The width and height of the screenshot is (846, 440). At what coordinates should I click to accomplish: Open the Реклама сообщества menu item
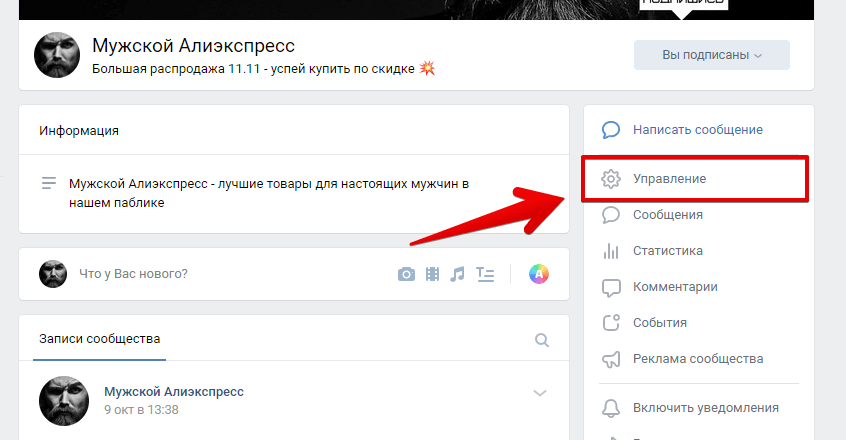(x=699, y=359)
